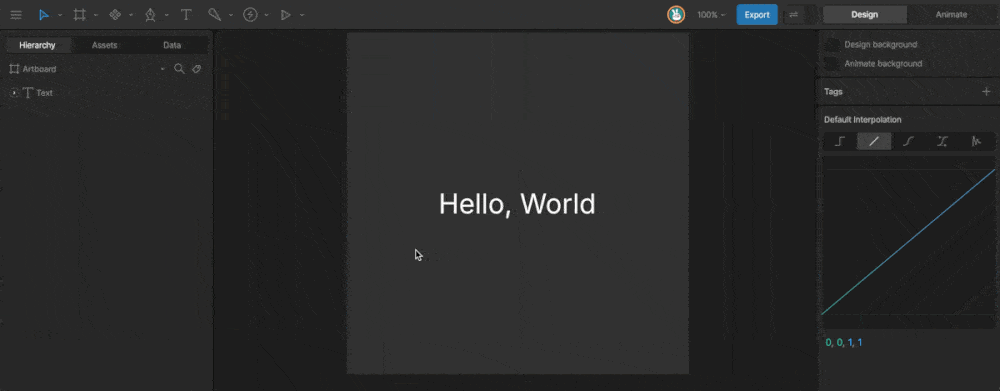Switch to the Hierarchy tab

37,45
